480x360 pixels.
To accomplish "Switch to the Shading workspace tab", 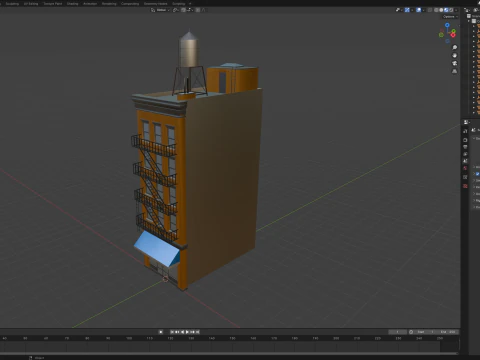I will [72, 4].
